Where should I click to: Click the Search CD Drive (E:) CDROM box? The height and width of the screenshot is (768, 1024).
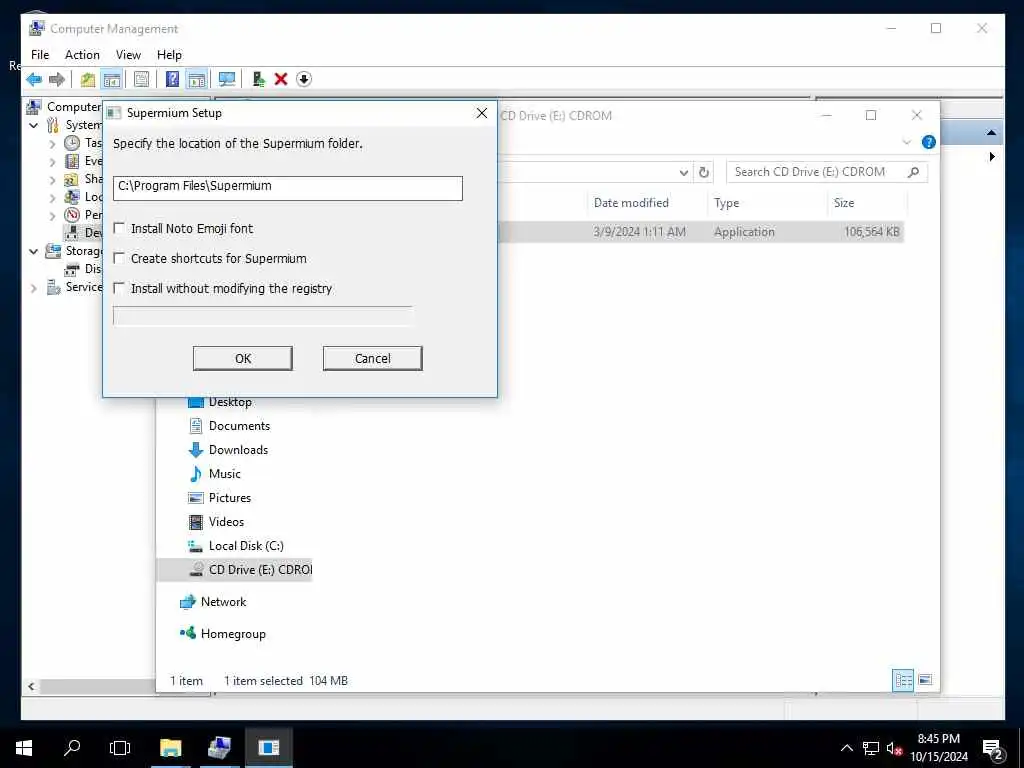coord(826,172)
